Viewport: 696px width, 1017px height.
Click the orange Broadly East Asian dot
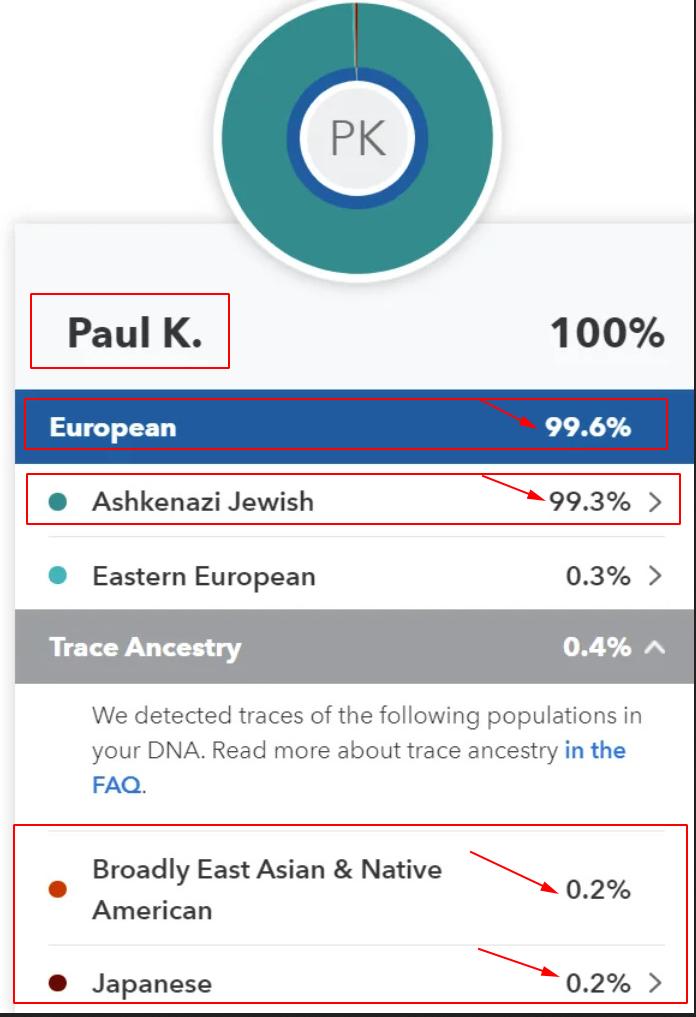58,889
